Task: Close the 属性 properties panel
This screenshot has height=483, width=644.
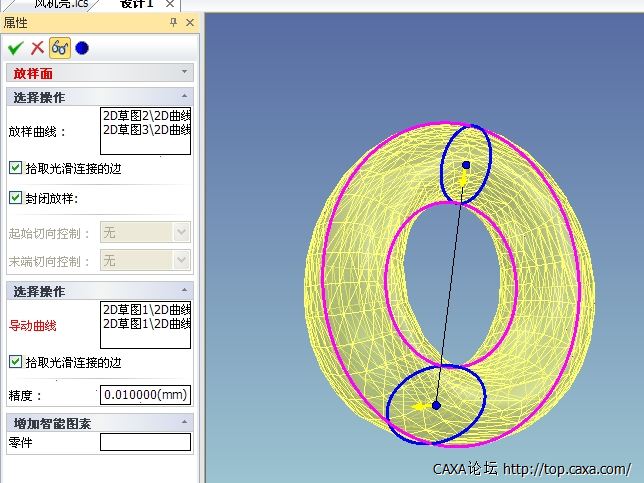Action: [x=190, y=22]
